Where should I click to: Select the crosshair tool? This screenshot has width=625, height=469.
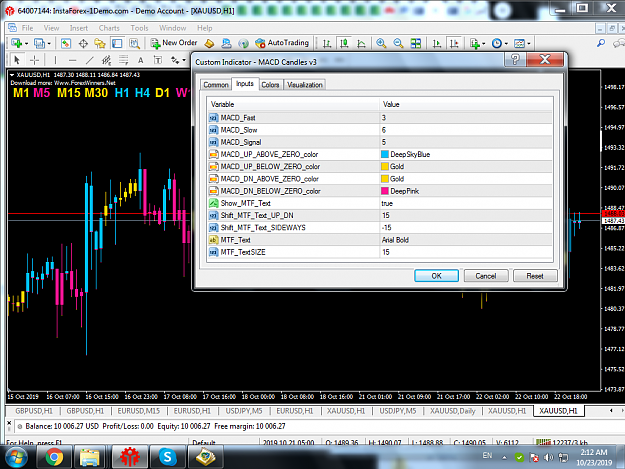[x=35, y=60]
